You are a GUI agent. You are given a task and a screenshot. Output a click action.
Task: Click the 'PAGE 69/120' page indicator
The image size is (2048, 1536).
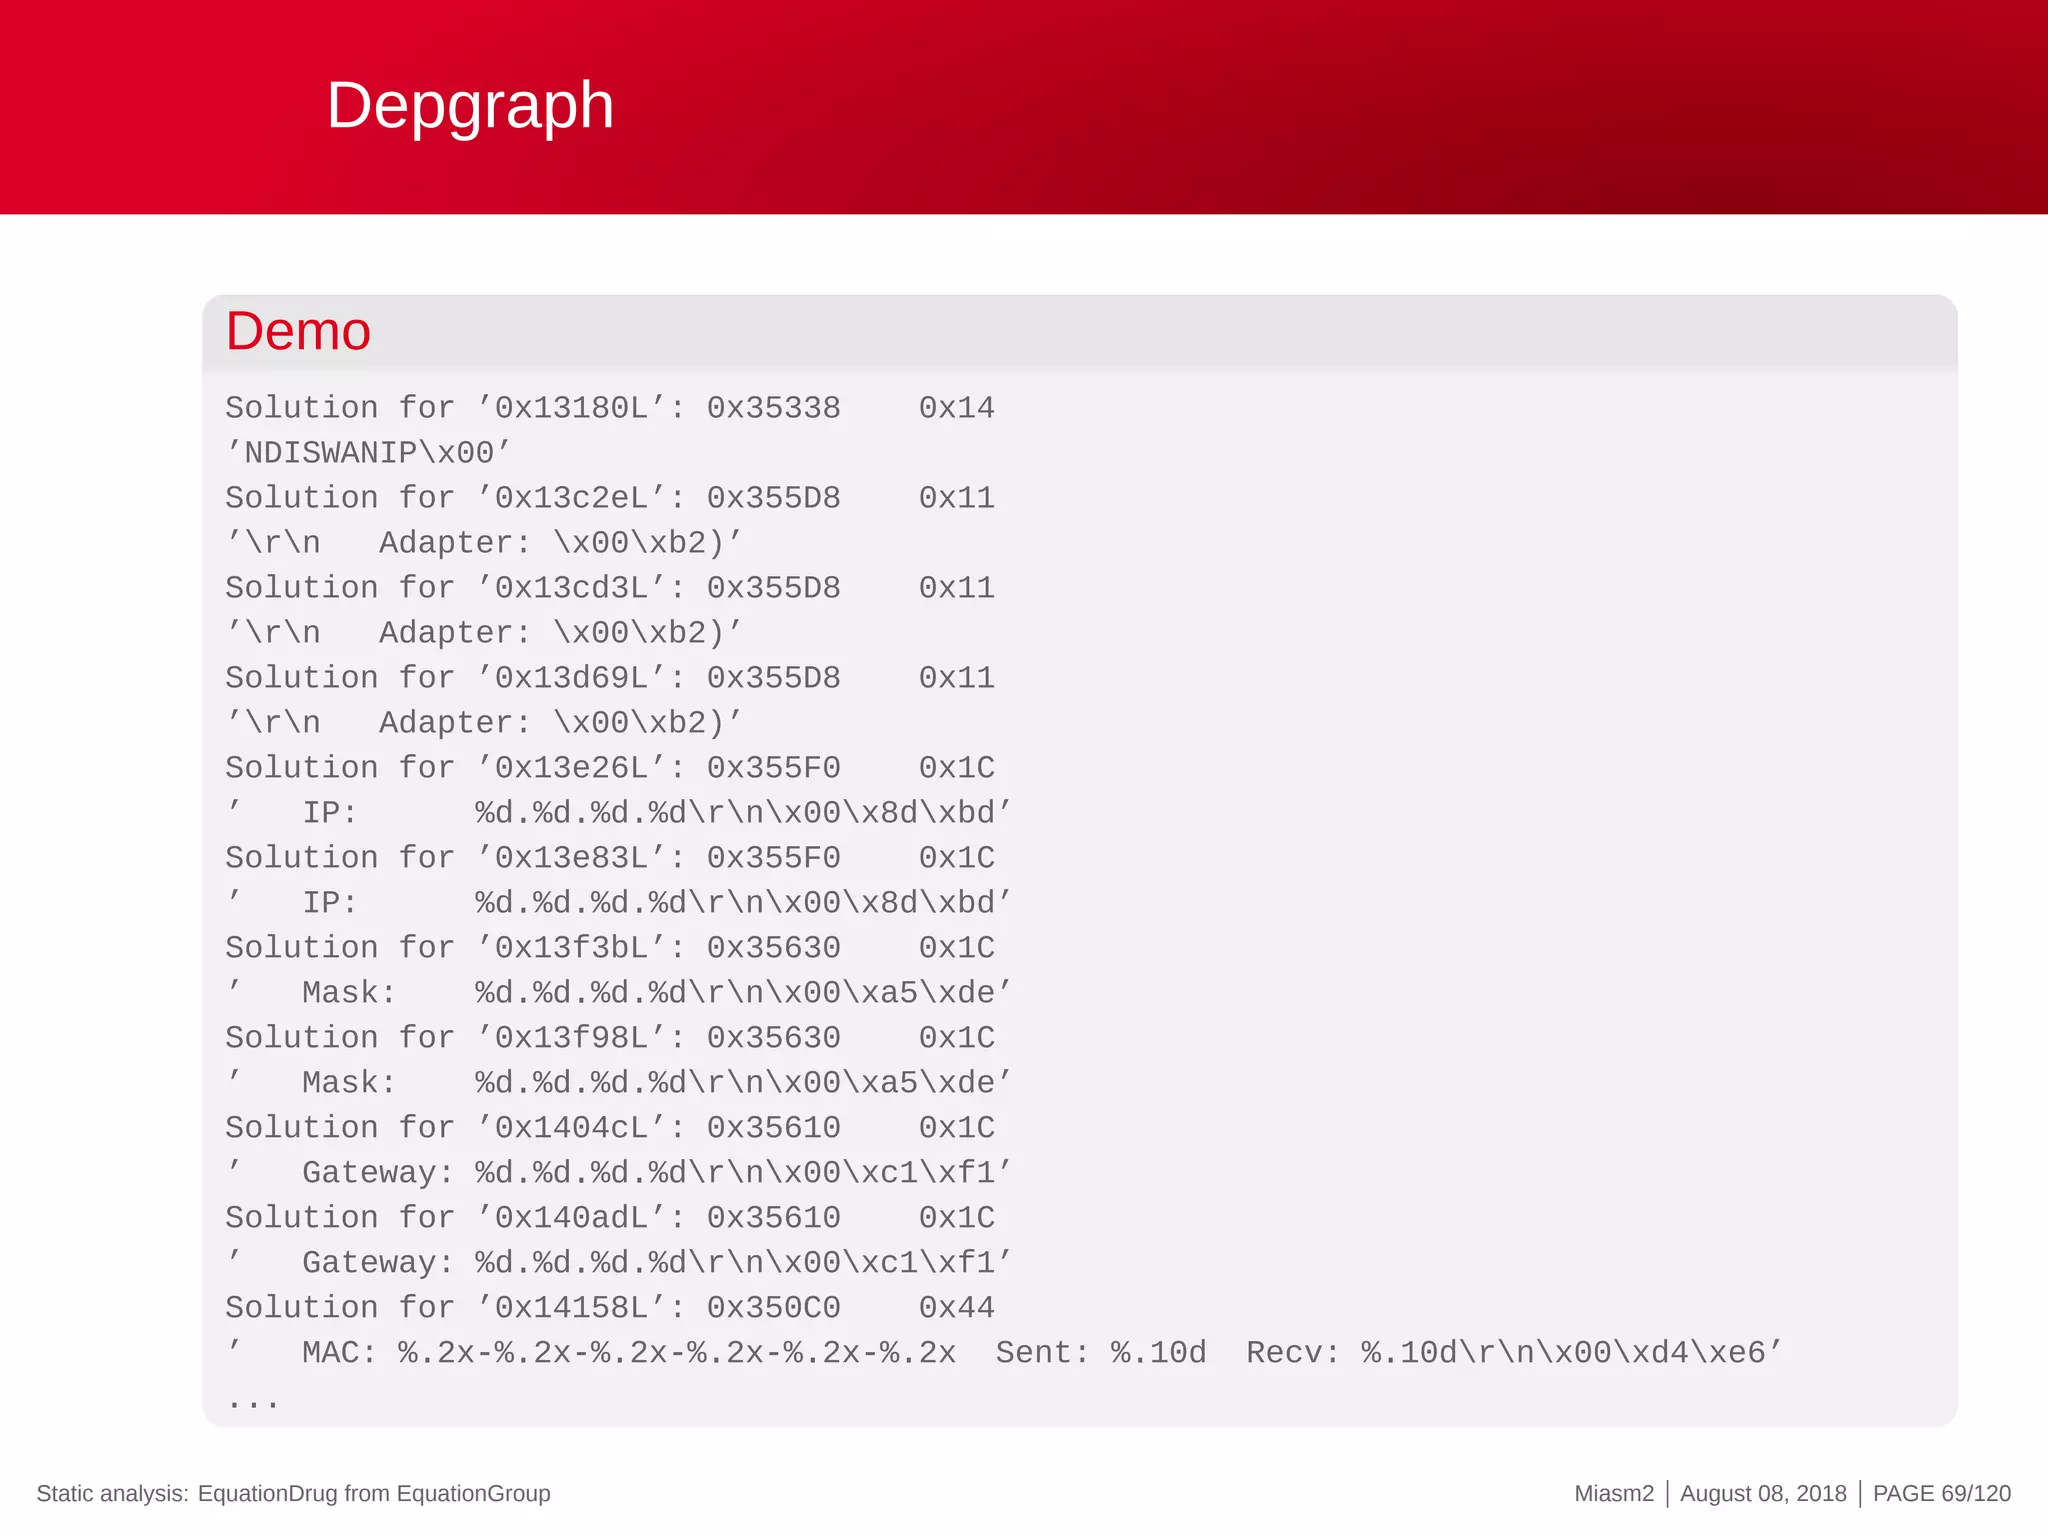pos(1942,1494)
